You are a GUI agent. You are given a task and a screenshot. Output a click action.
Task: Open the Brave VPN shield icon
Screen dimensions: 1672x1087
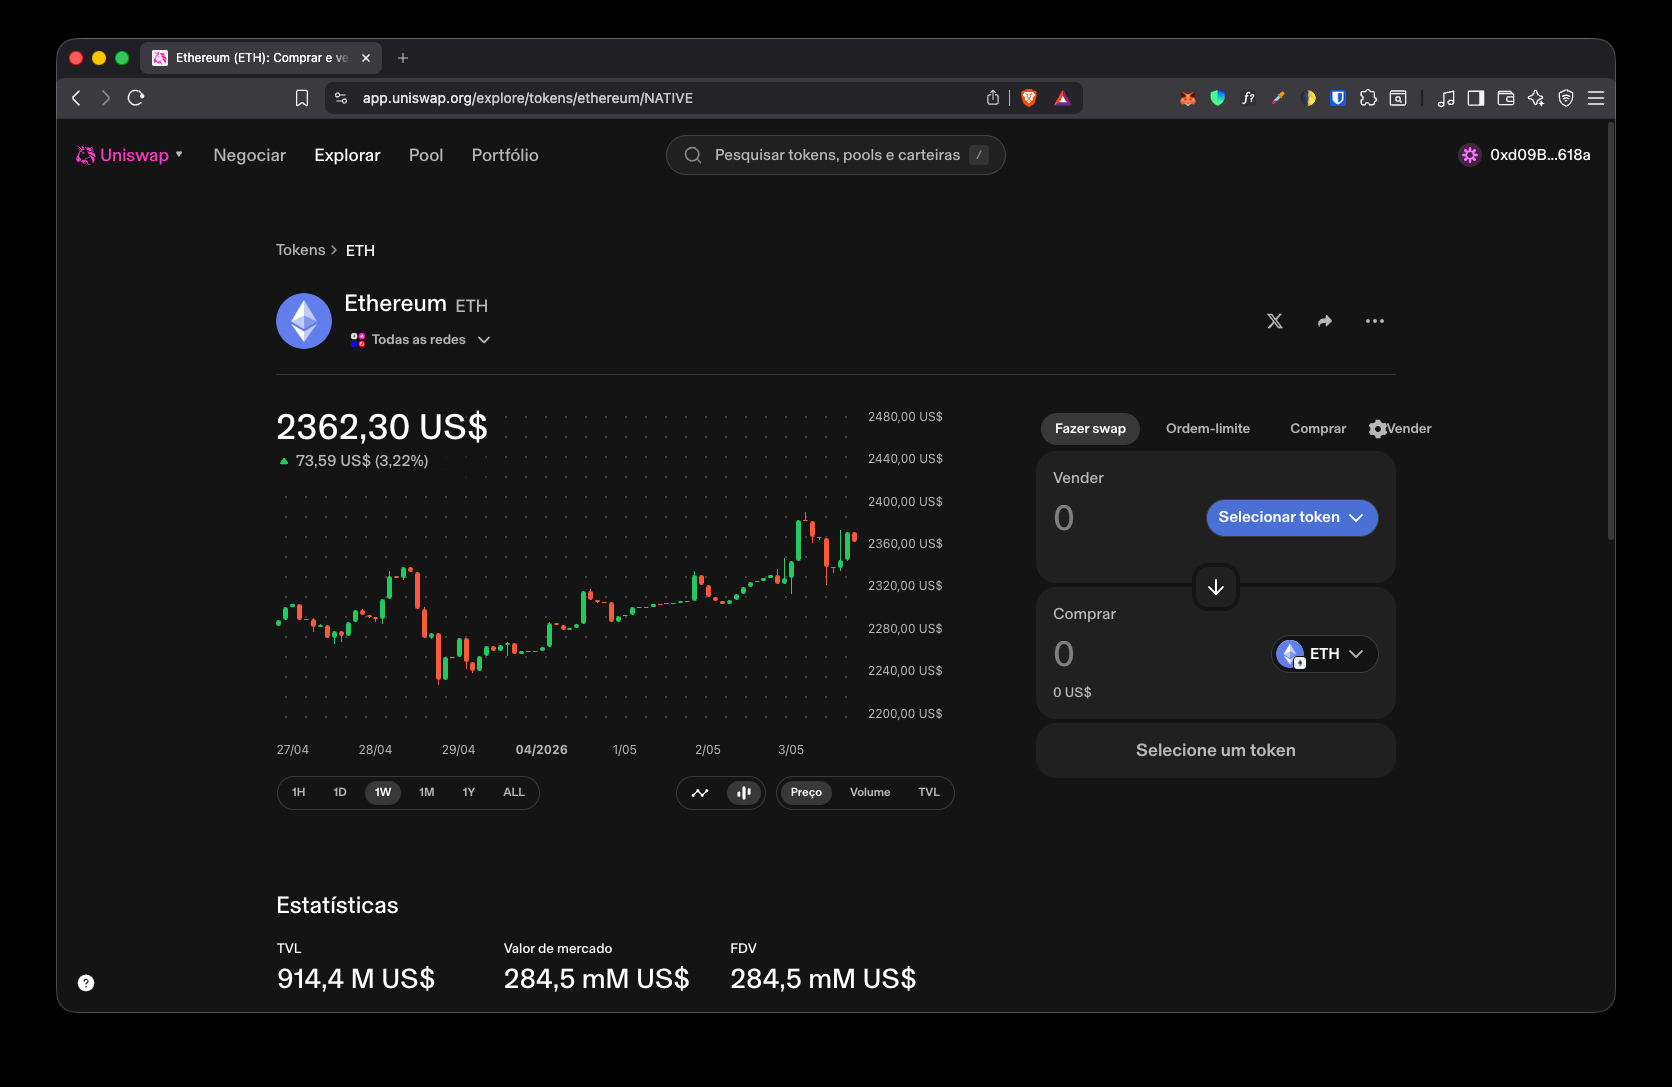coord(1566,98)
